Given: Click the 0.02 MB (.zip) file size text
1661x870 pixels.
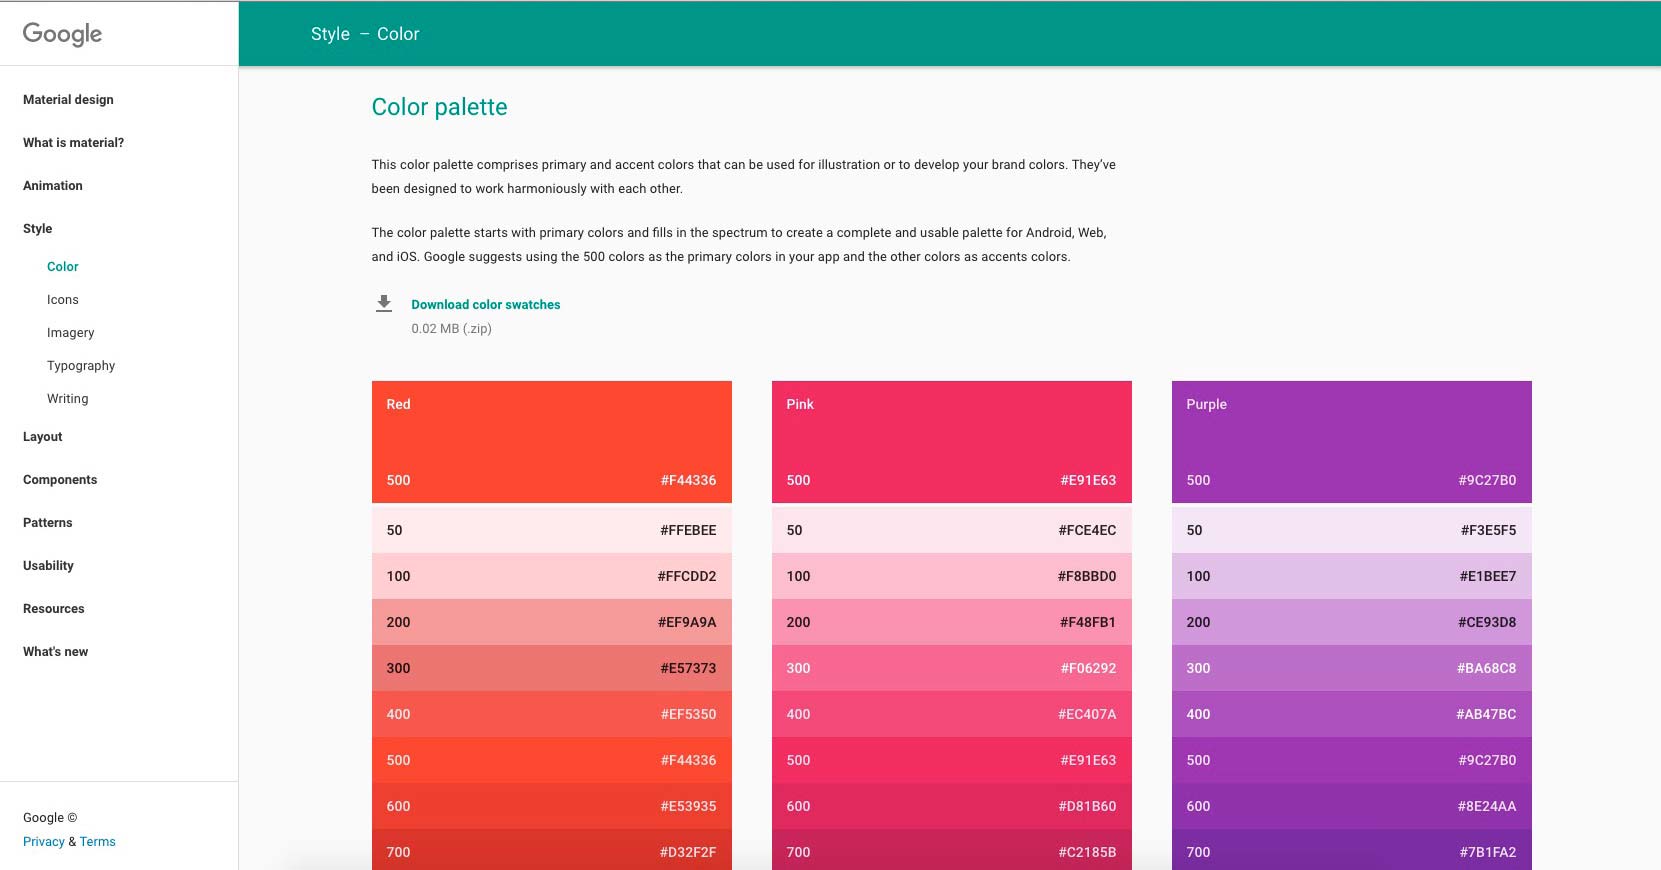Looking at the screenshot, I should coord(451,328).
